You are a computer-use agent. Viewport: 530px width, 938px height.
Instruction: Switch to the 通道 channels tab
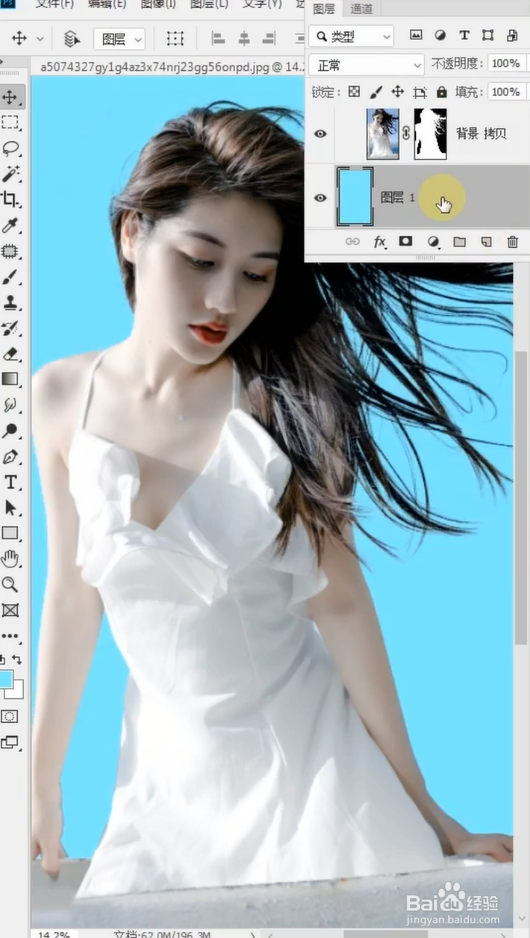[361, 9]
